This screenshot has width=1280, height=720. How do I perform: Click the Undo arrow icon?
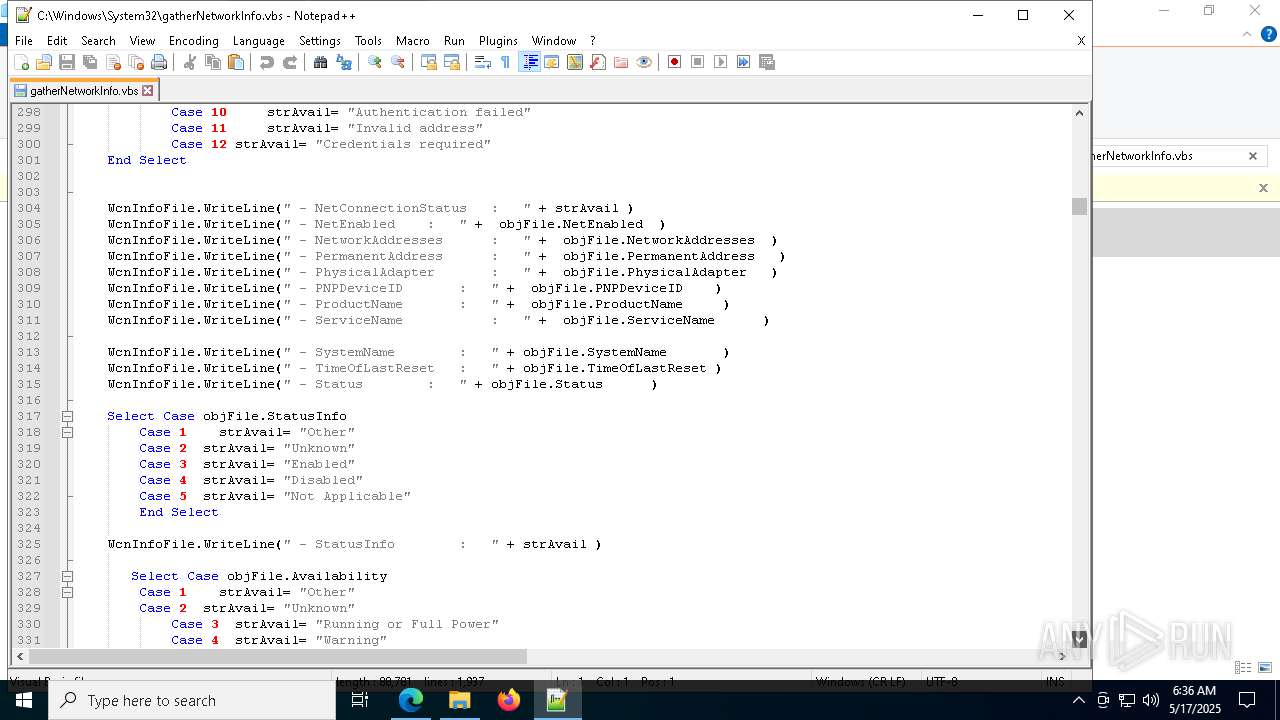coord(267,62)
